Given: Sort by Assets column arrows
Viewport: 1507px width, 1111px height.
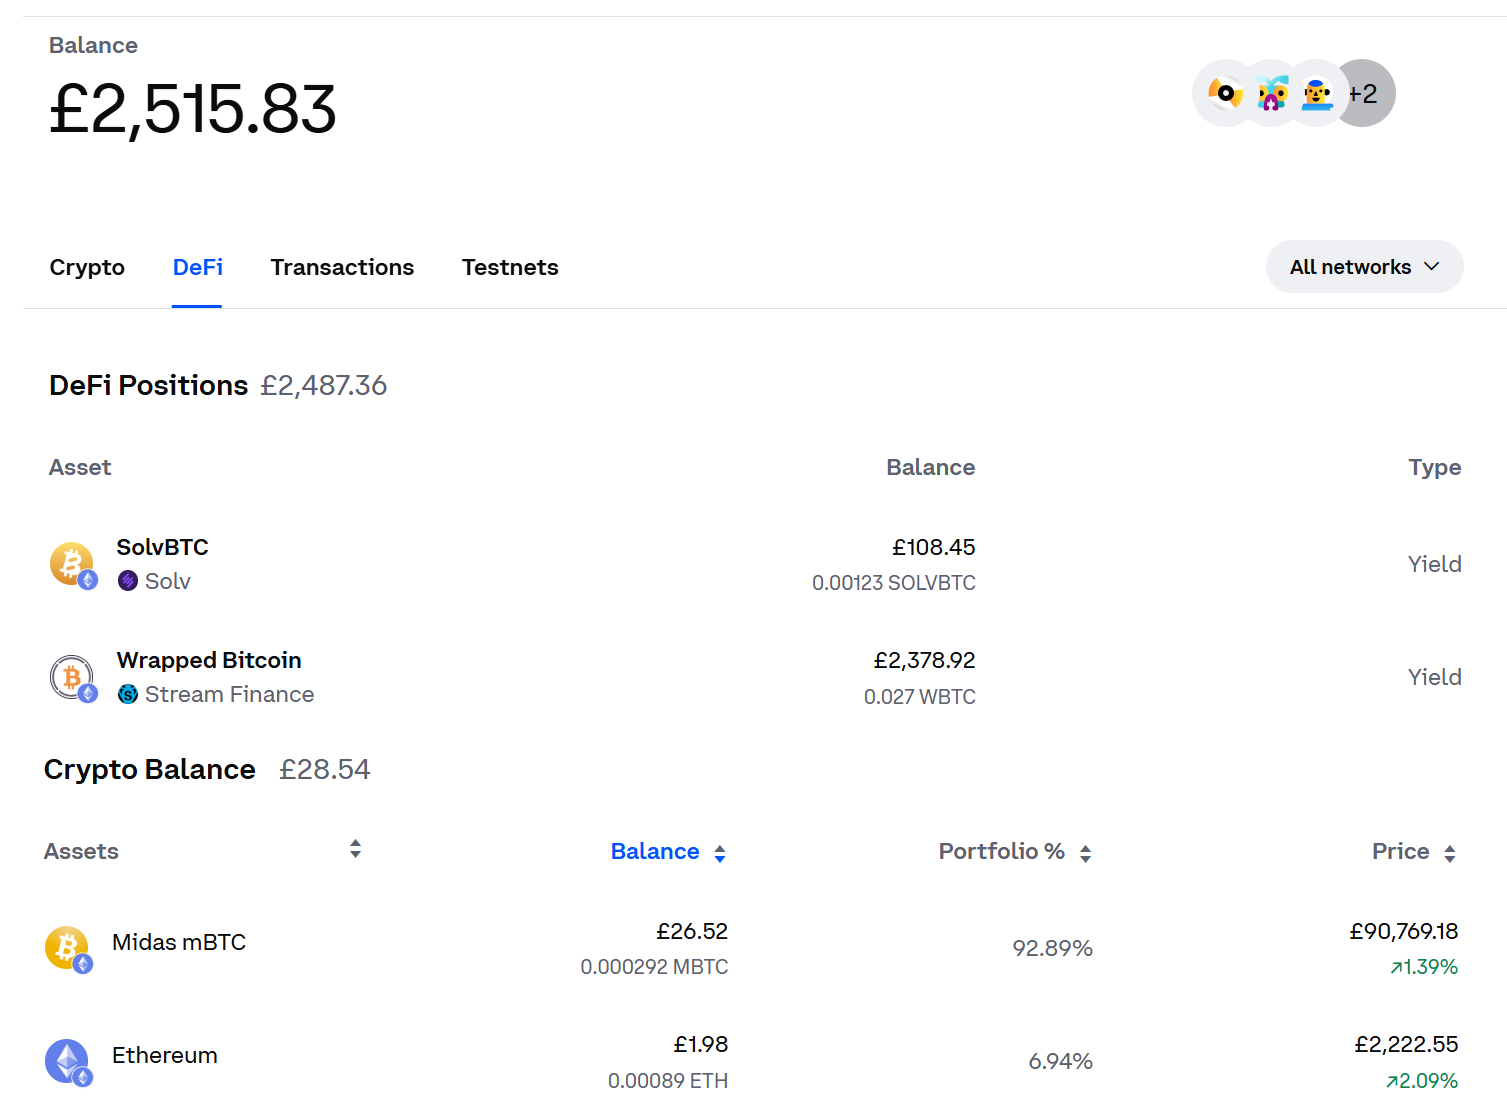Looking at the screenshot, I should click(355, 849).
